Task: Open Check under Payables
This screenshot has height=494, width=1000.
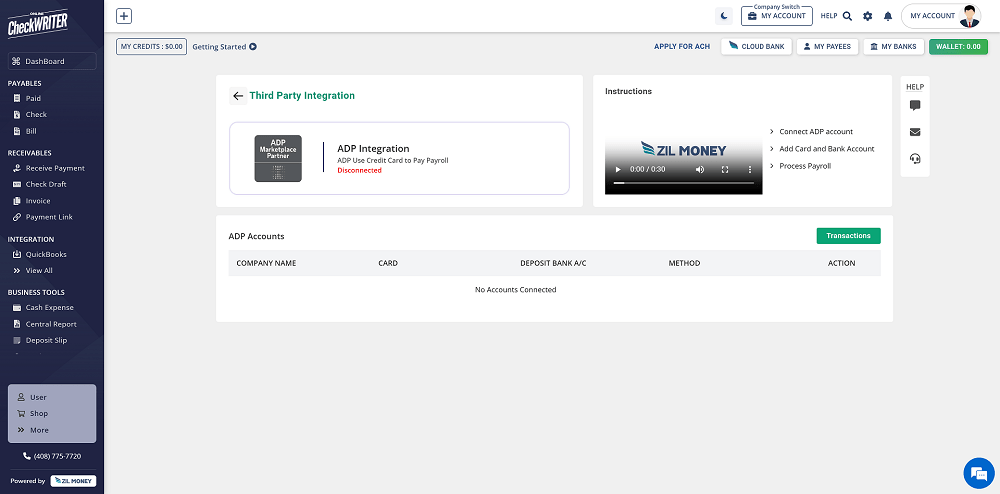Action: 36,115
